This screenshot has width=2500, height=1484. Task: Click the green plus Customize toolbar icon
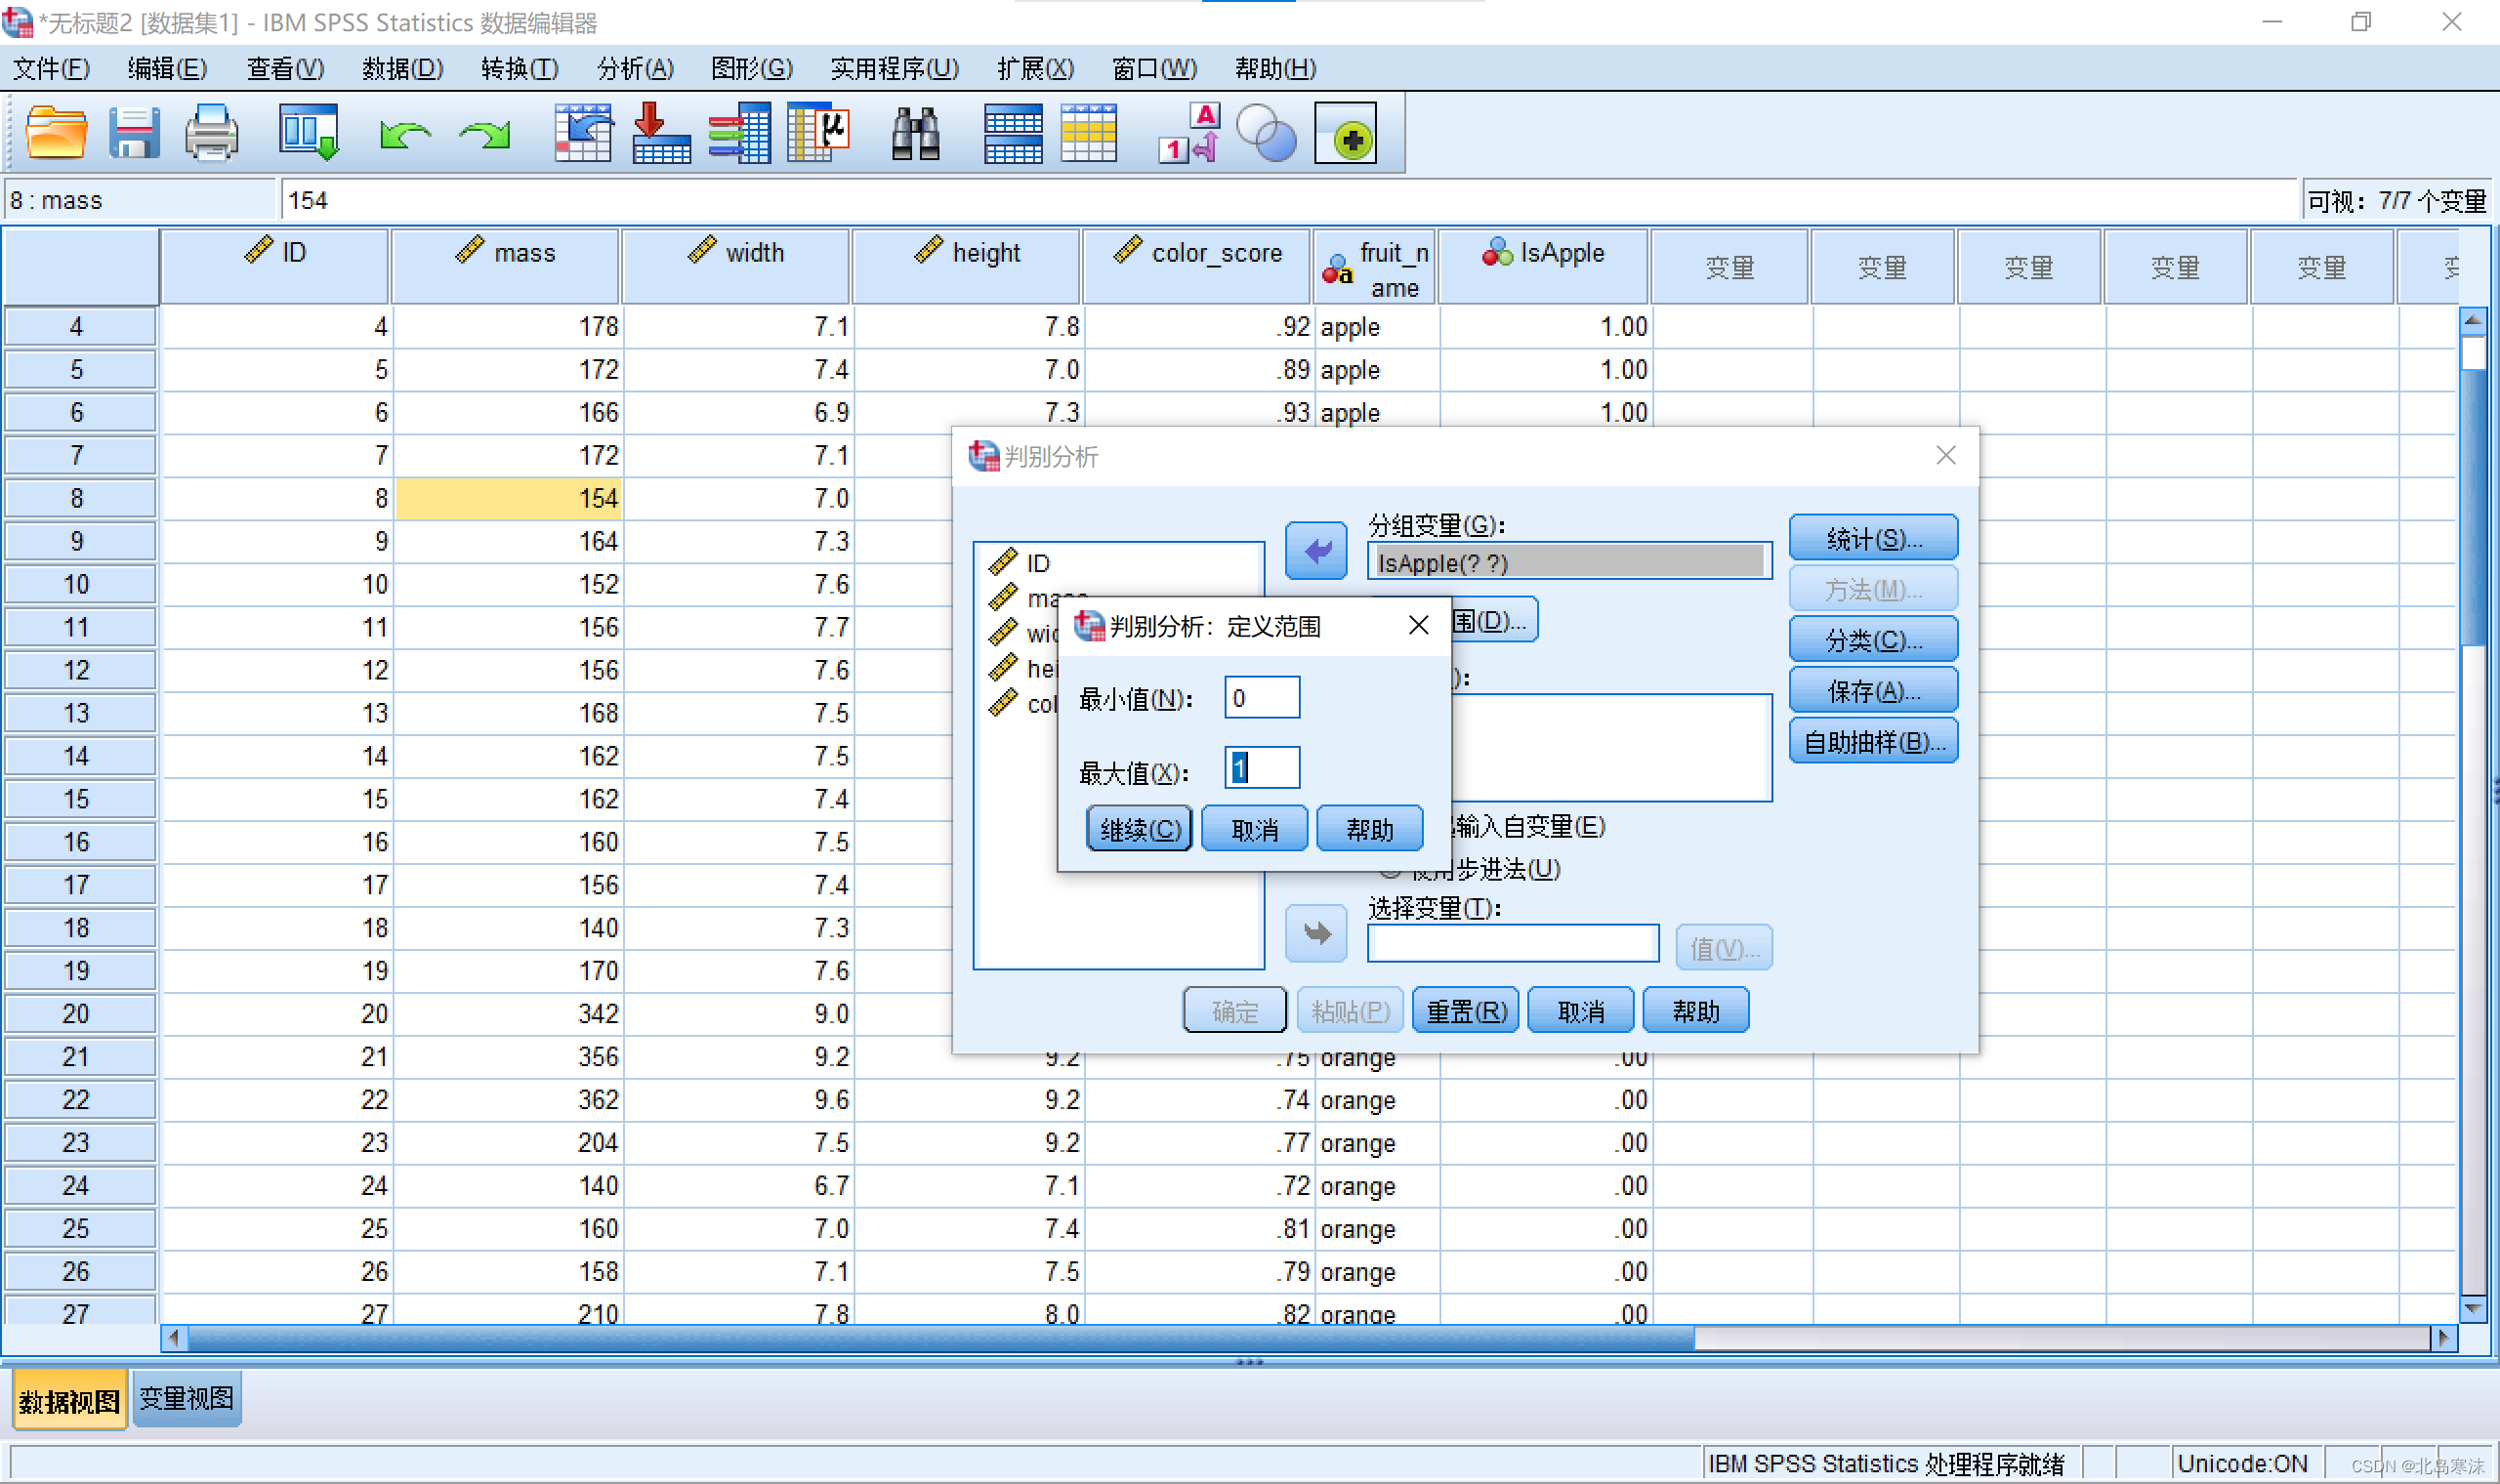pyautogui.click(x=1345, y=133)
